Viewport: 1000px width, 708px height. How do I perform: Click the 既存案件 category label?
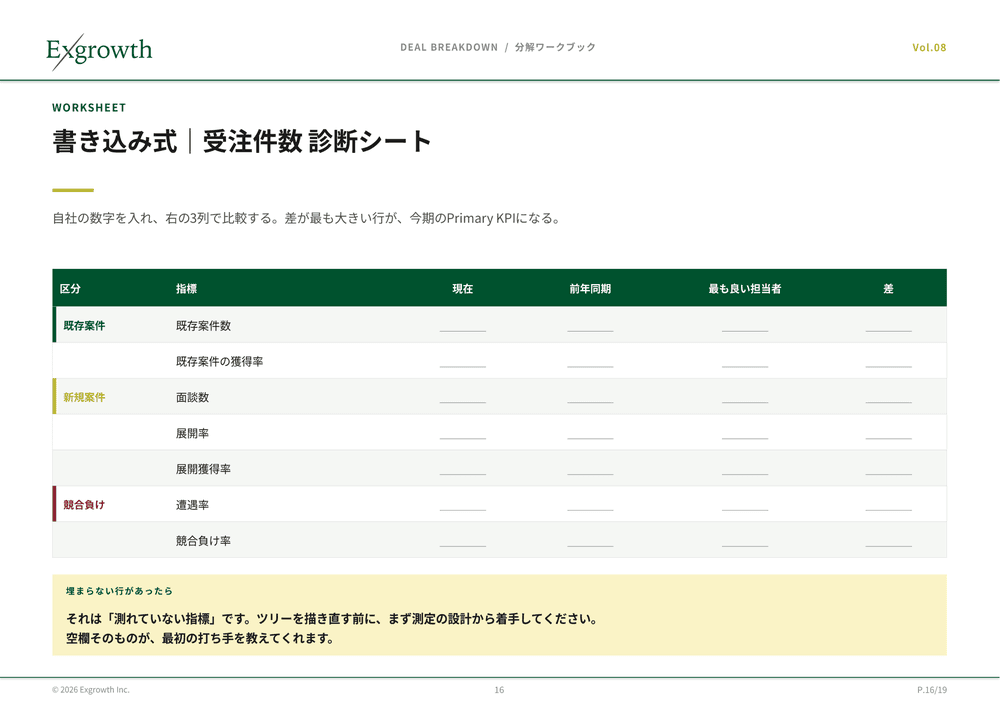tap(84, 325)
